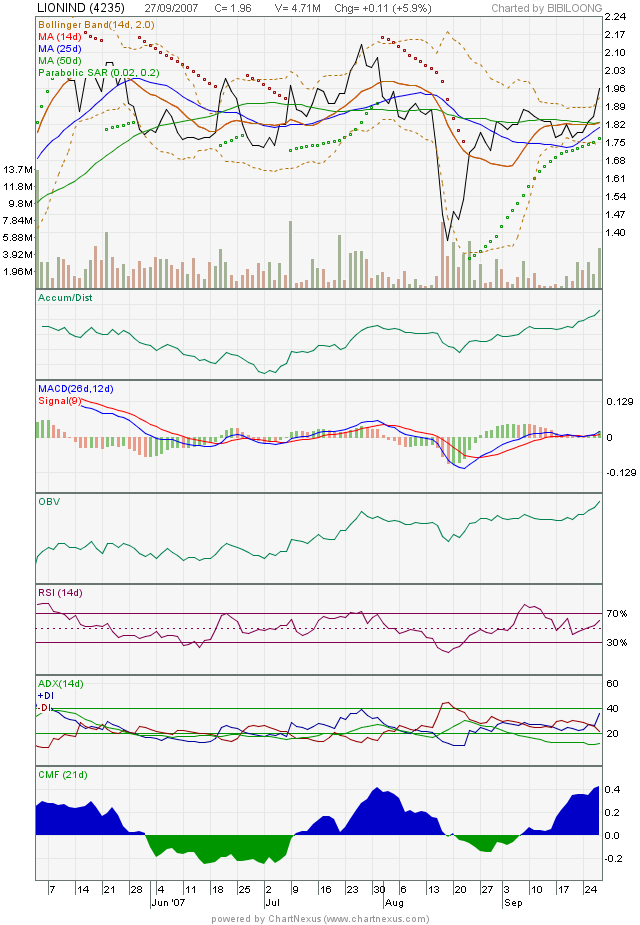Click the 70% level on RSI axis
Screen dimensions: 640x925
pos(615,613)
